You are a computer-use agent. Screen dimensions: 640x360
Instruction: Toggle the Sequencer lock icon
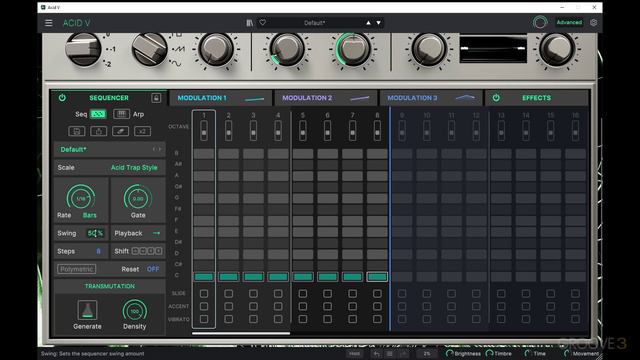point(156,98)
